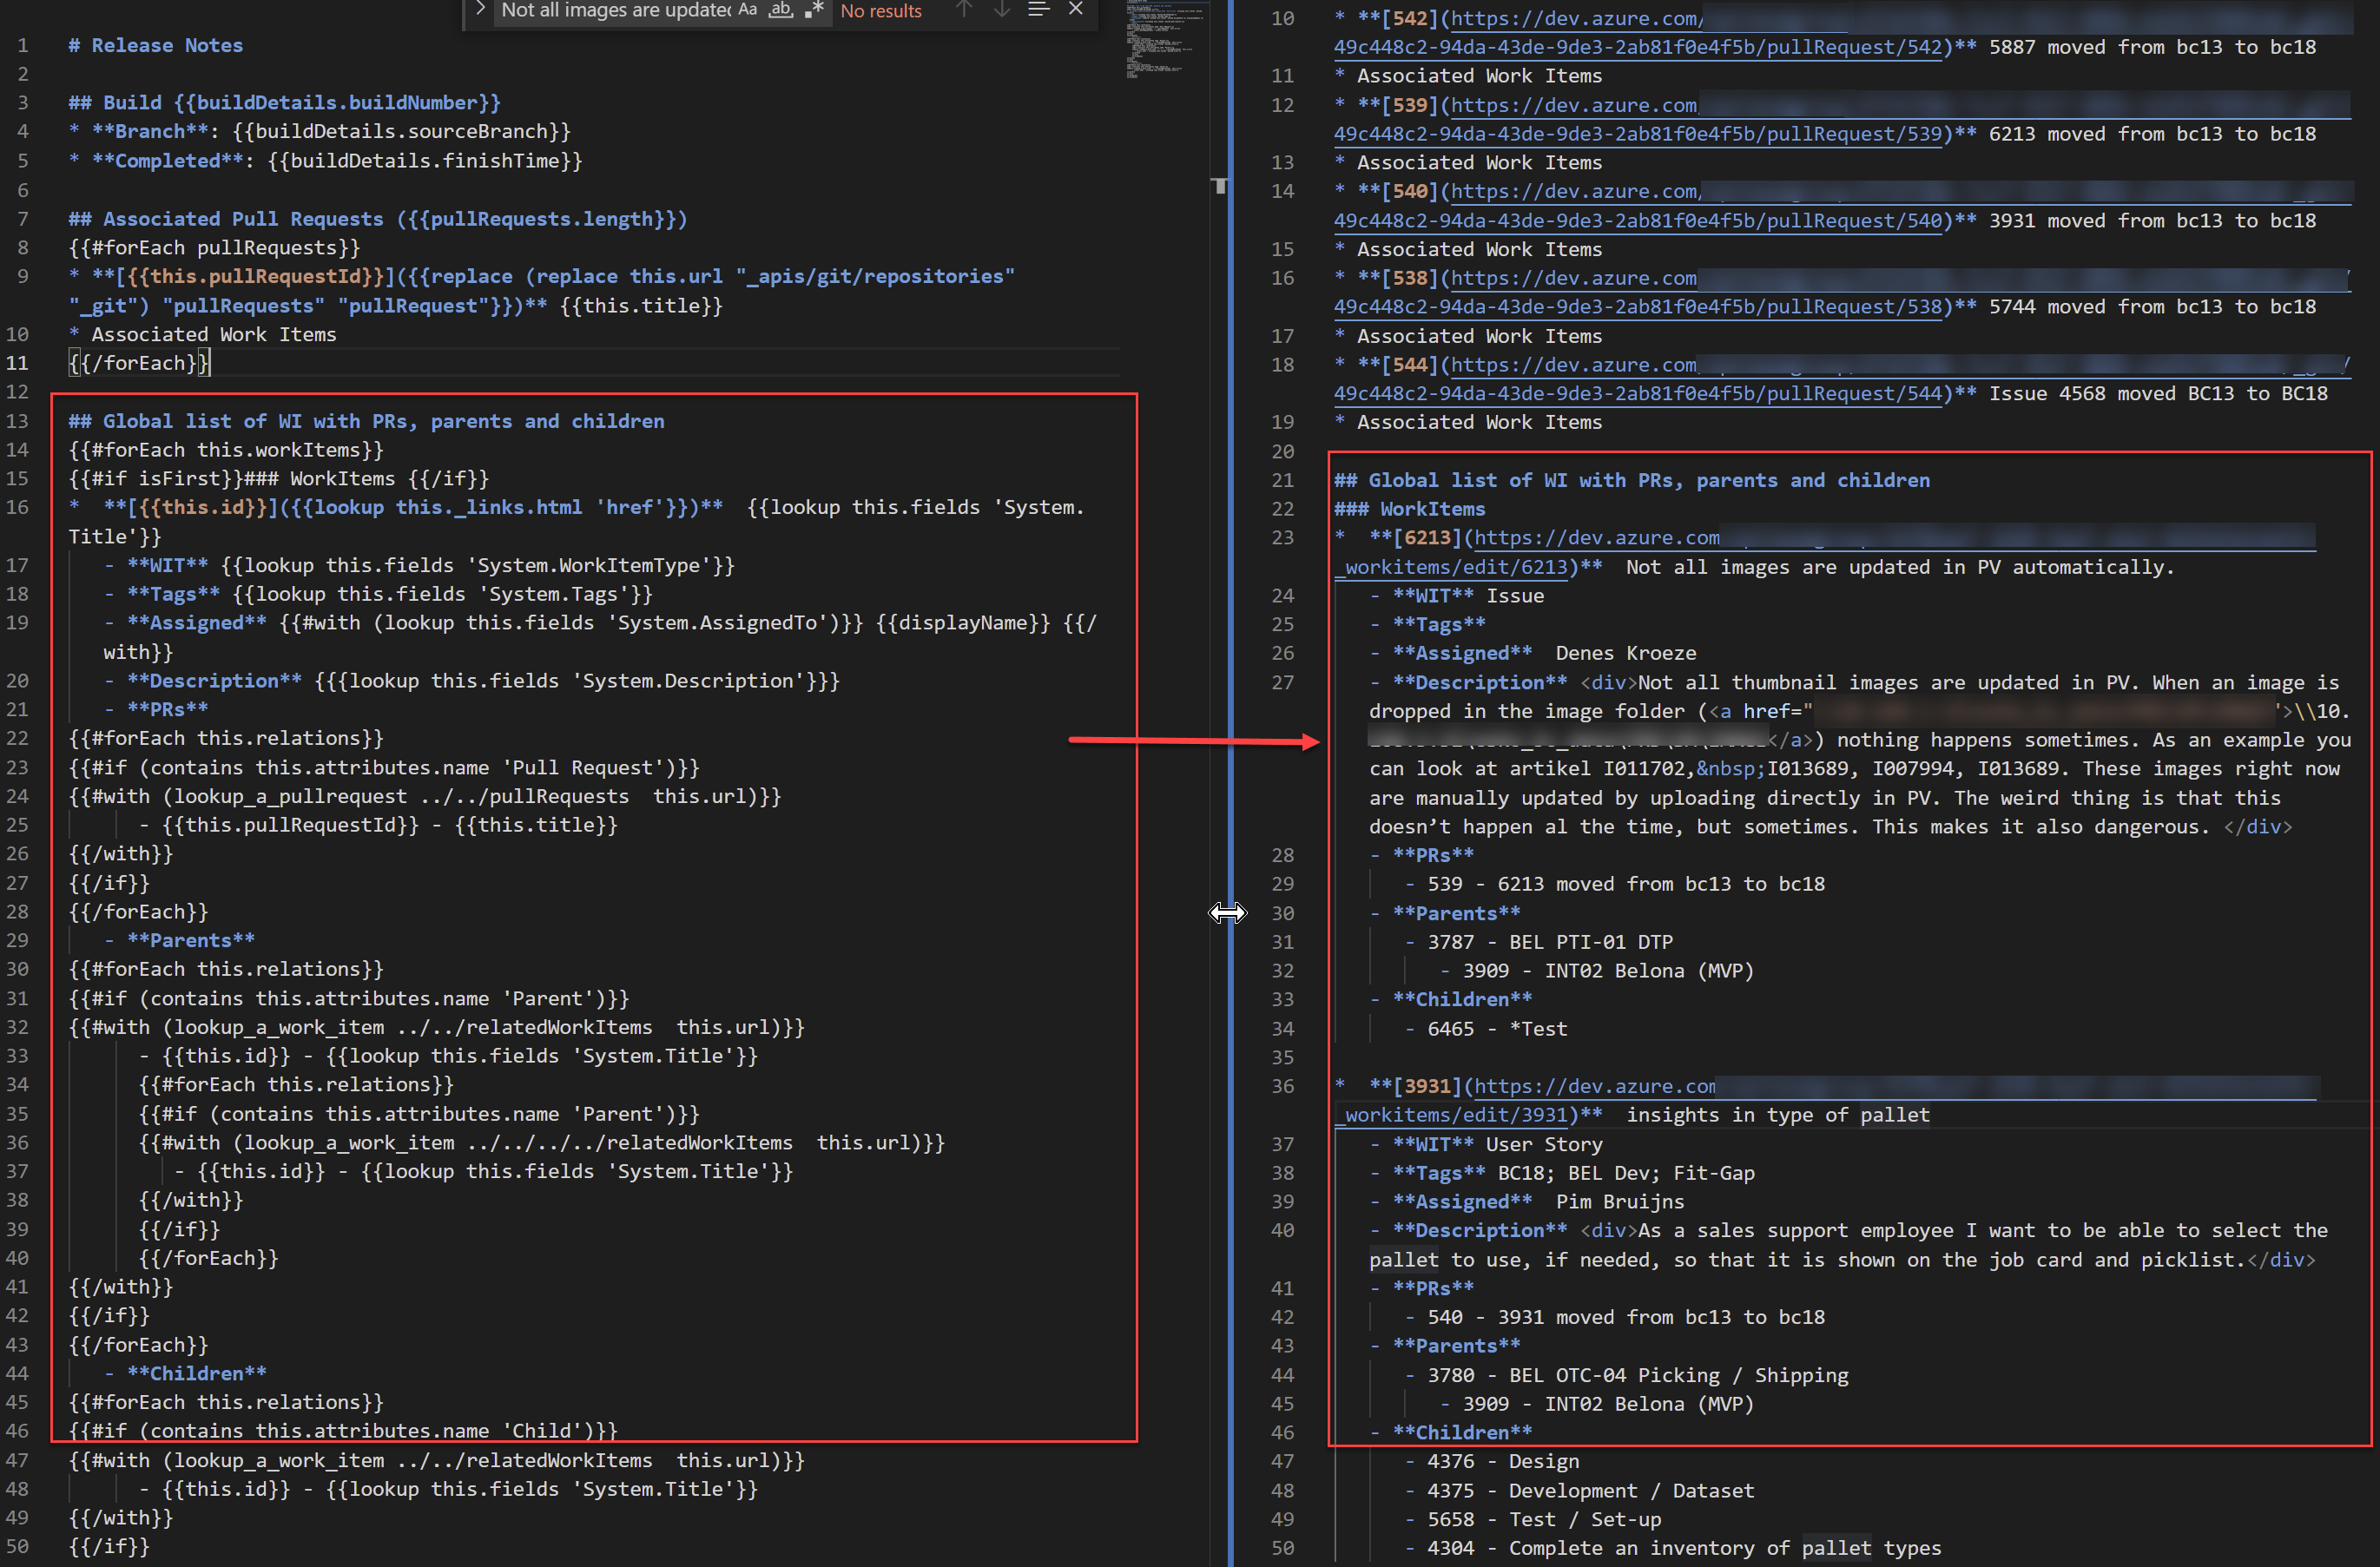Open pull request 542 link
The height and width of the screenshot is (1567, 2380).
point(1638,47)
